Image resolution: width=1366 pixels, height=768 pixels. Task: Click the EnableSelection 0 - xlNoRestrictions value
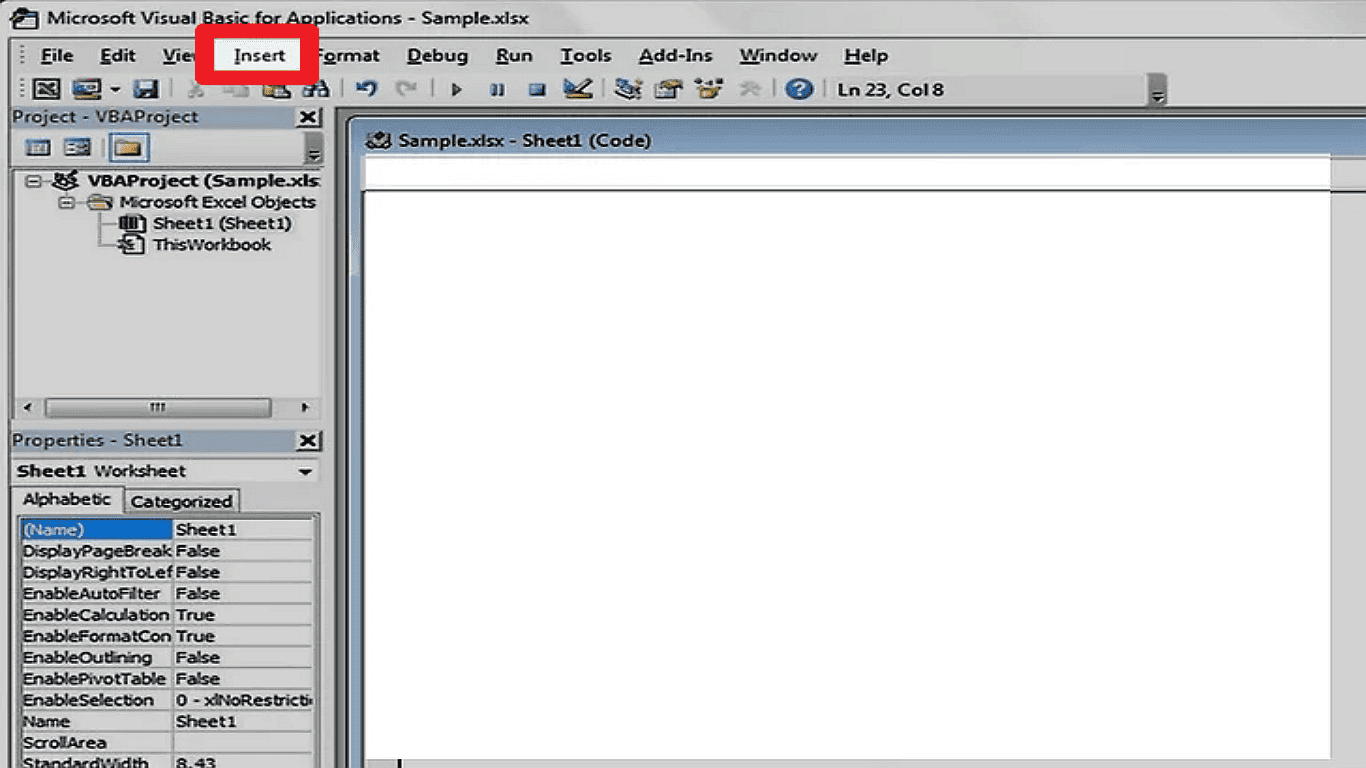pos(244,700)
